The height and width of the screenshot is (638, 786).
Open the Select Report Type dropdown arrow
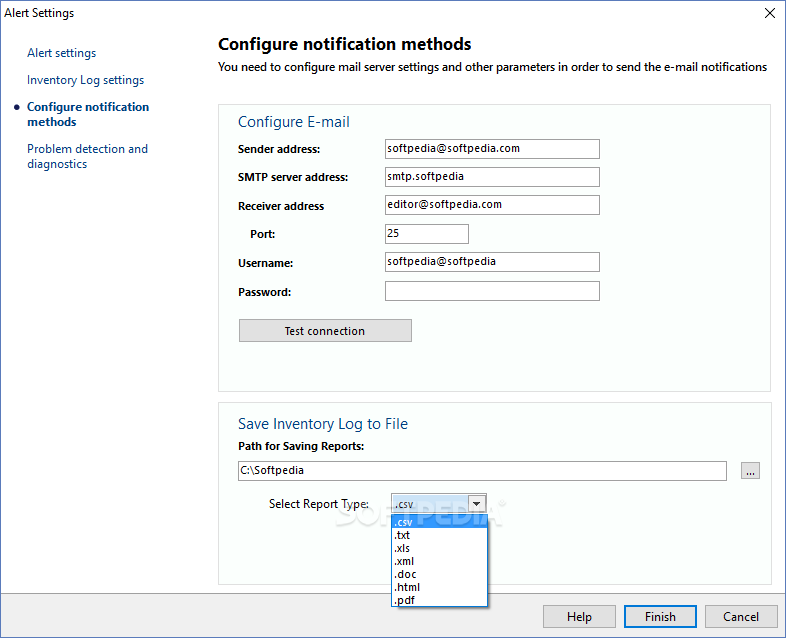pos(477,504)
